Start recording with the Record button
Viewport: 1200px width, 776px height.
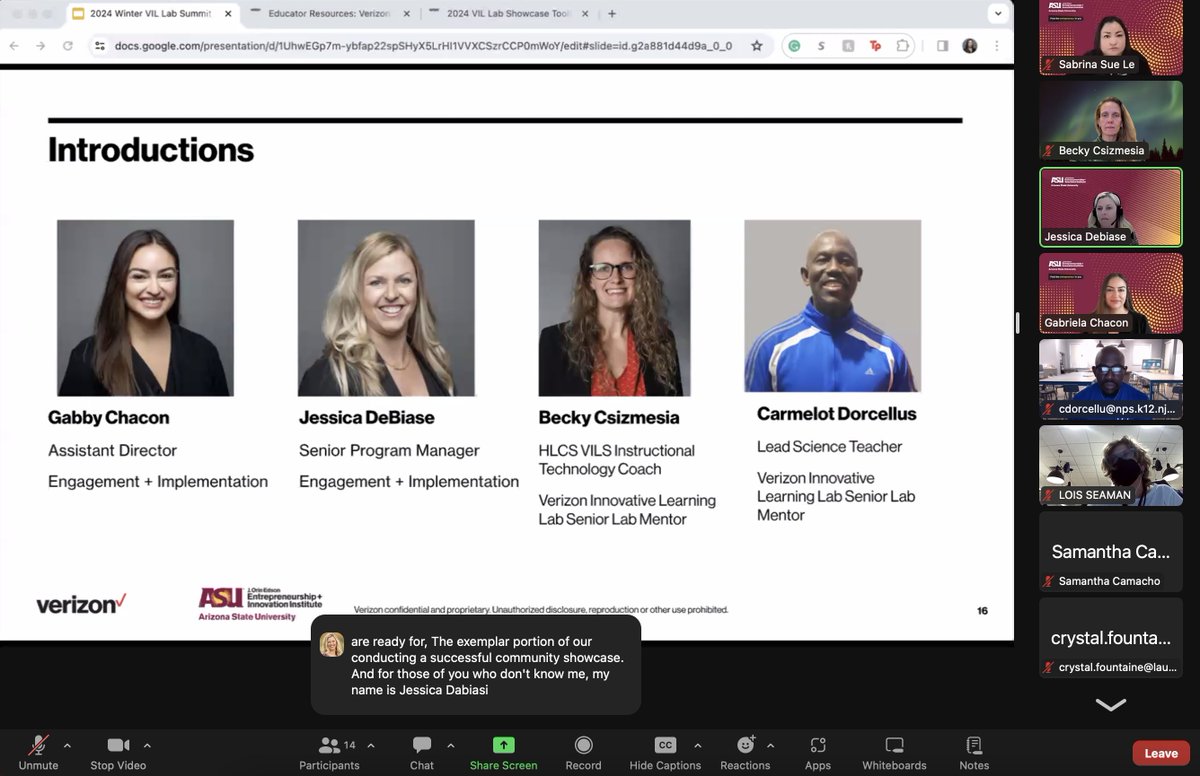583,752
